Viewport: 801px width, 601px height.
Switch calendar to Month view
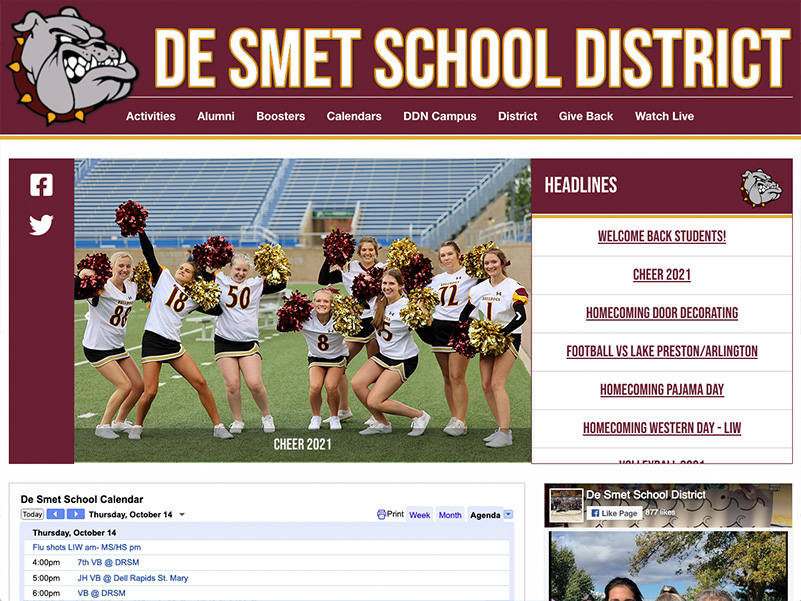(450, 515)
